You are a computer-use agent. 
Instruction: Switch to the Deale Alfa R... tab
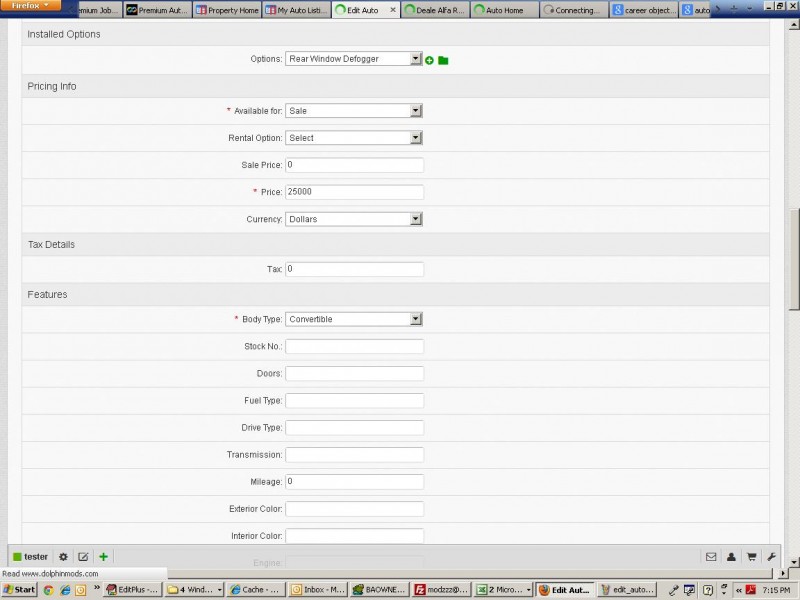coord(435,10)
